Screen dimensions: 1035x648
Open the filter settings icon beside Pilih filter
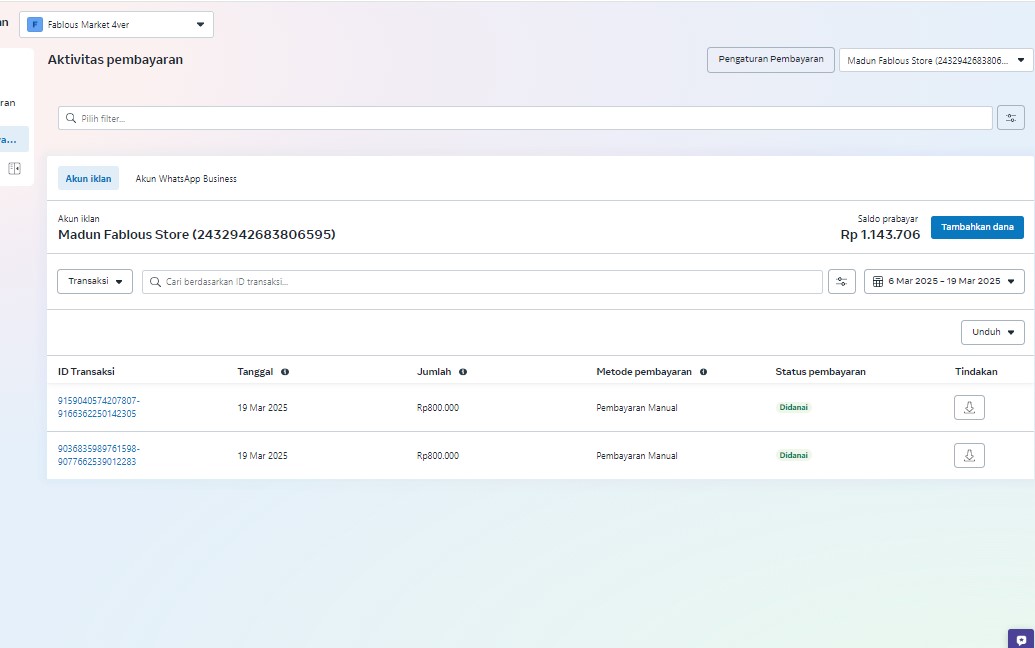[x=1010, y=118]
